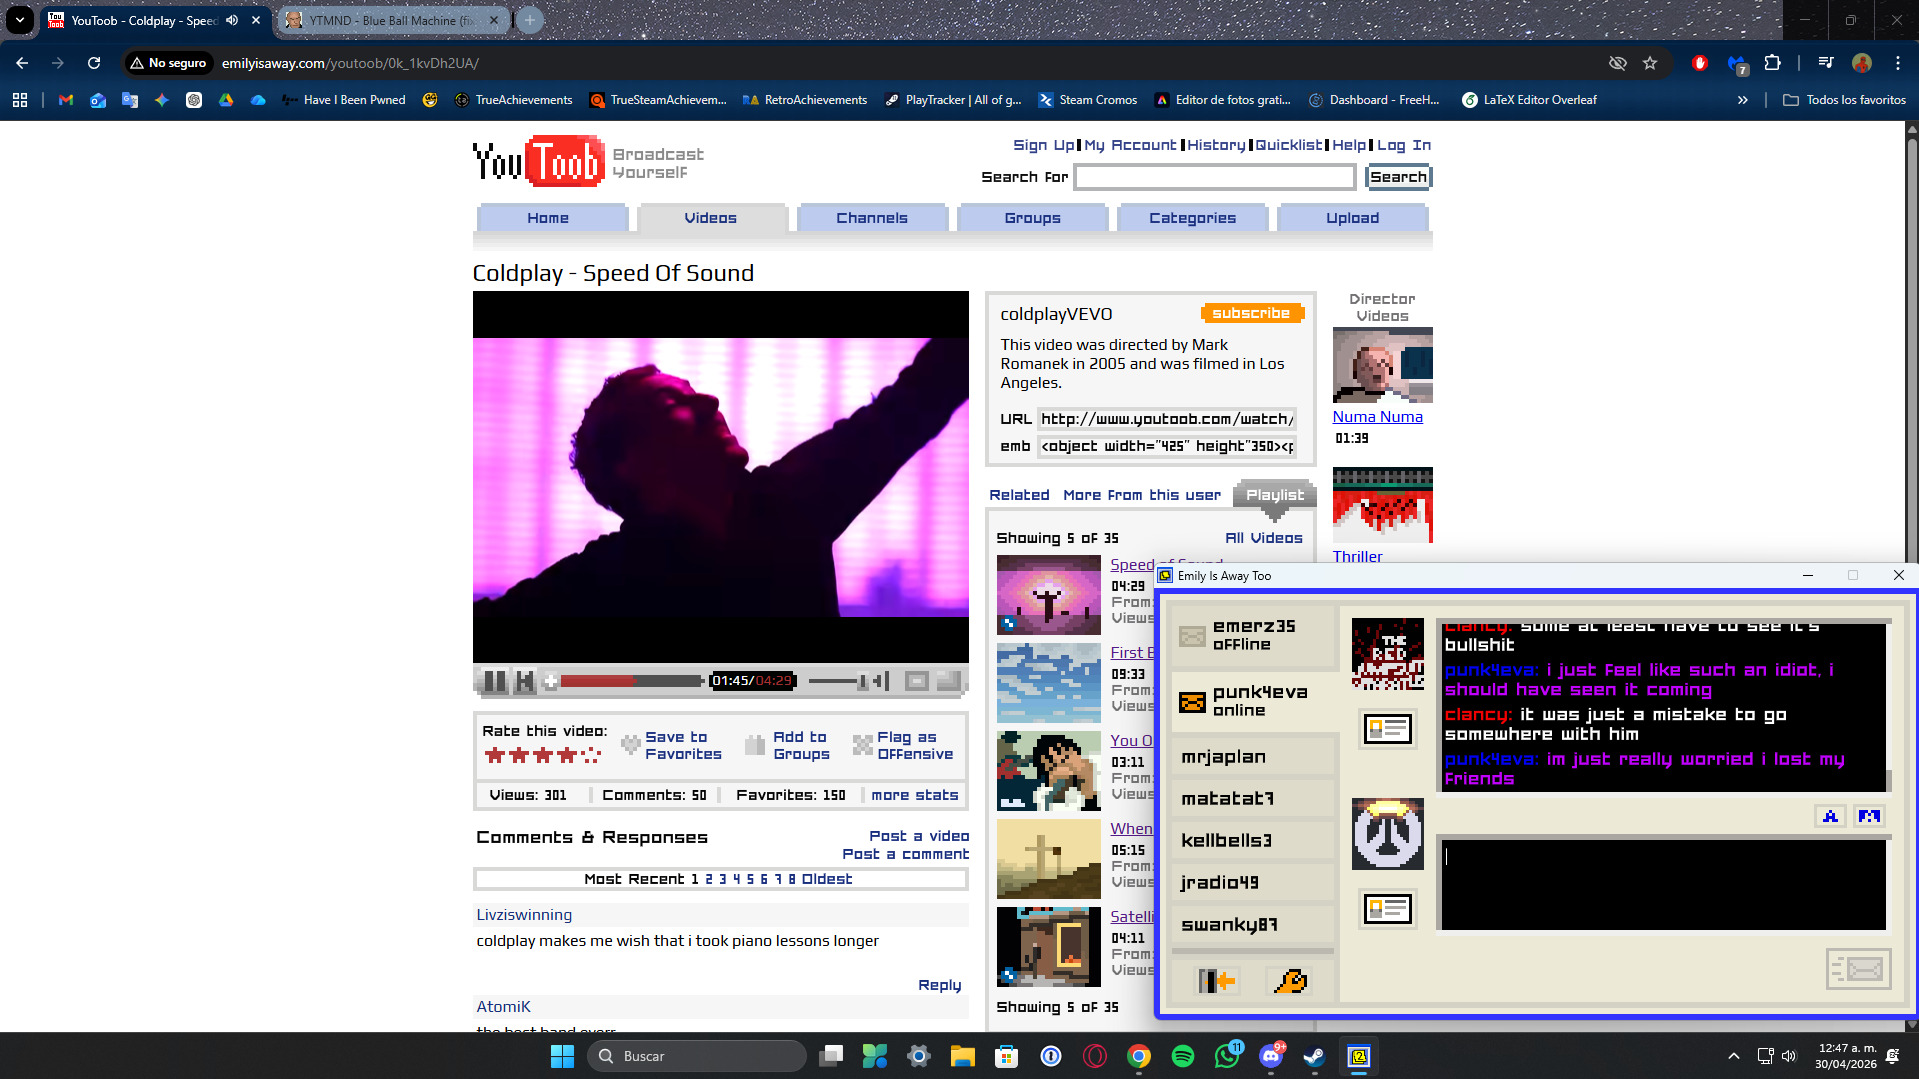Open the Quicklist link
Viewport: 1919px width, 1079px height.
pos(1288,145)
